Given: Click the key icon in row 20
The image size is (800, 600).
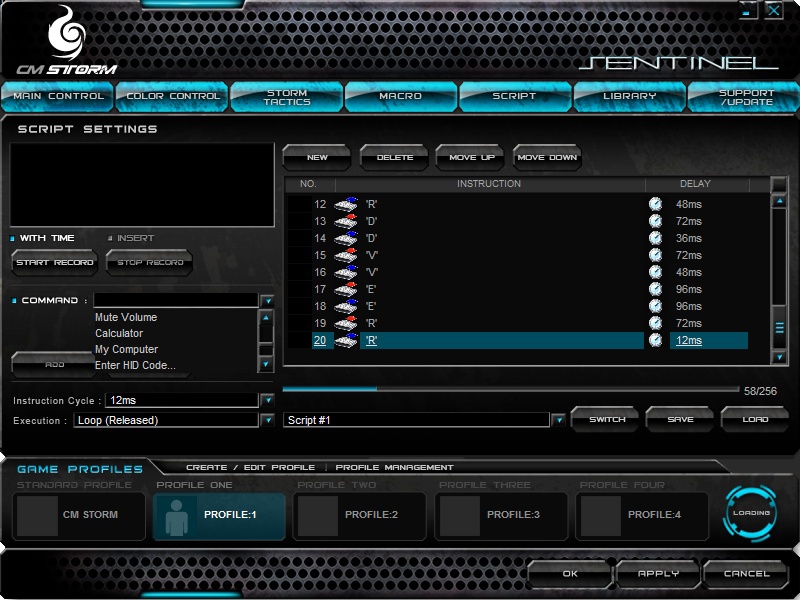Looking at the screenshot, I should click(x=346, y=340).
